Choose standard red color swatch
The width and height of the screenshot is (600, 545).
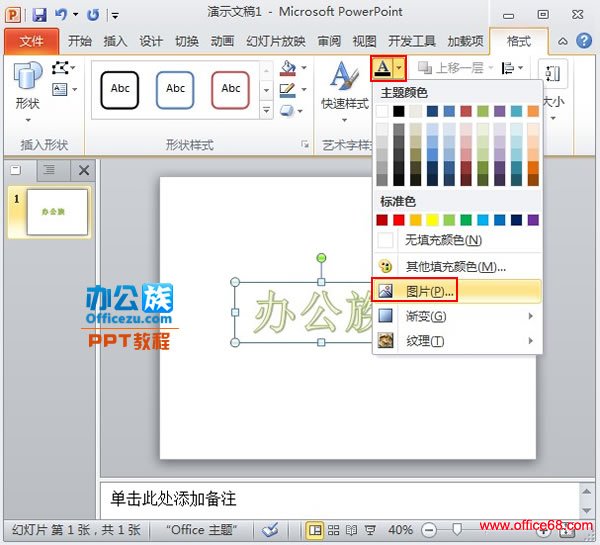(399, 220)
